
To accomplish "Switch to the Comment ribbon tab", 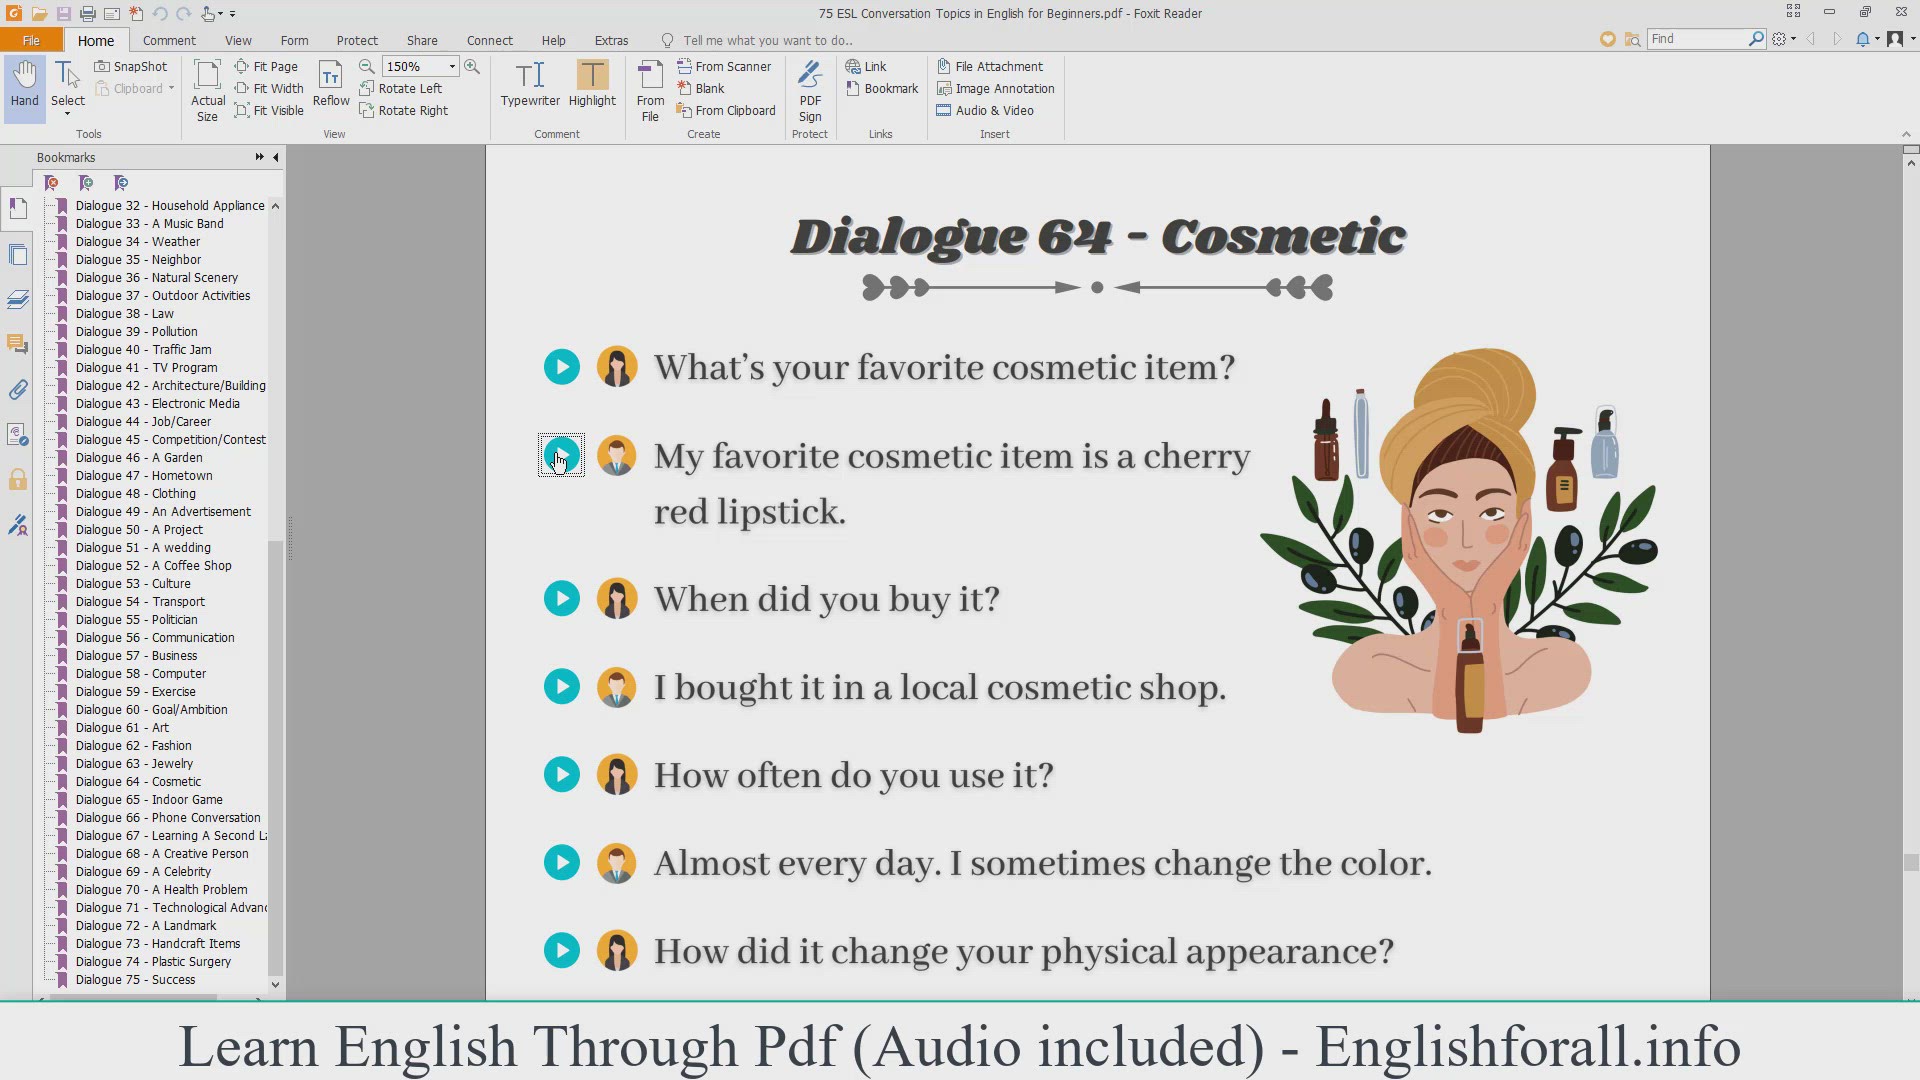I will click(x=169, y=40).
